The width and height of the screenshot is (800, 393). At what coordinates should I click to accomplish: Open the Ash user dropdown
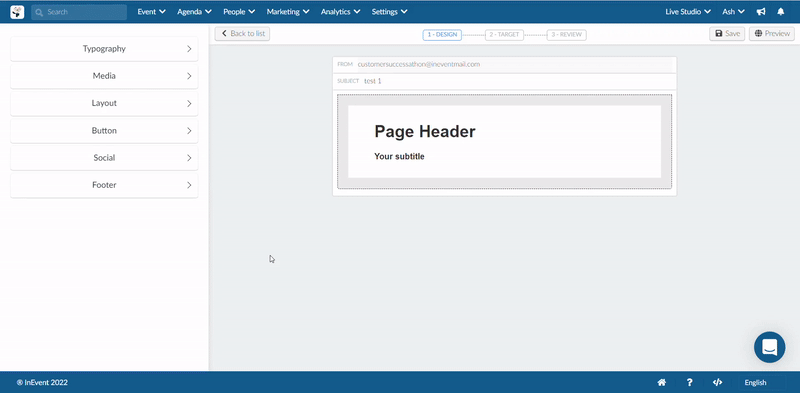click(734, 12)
